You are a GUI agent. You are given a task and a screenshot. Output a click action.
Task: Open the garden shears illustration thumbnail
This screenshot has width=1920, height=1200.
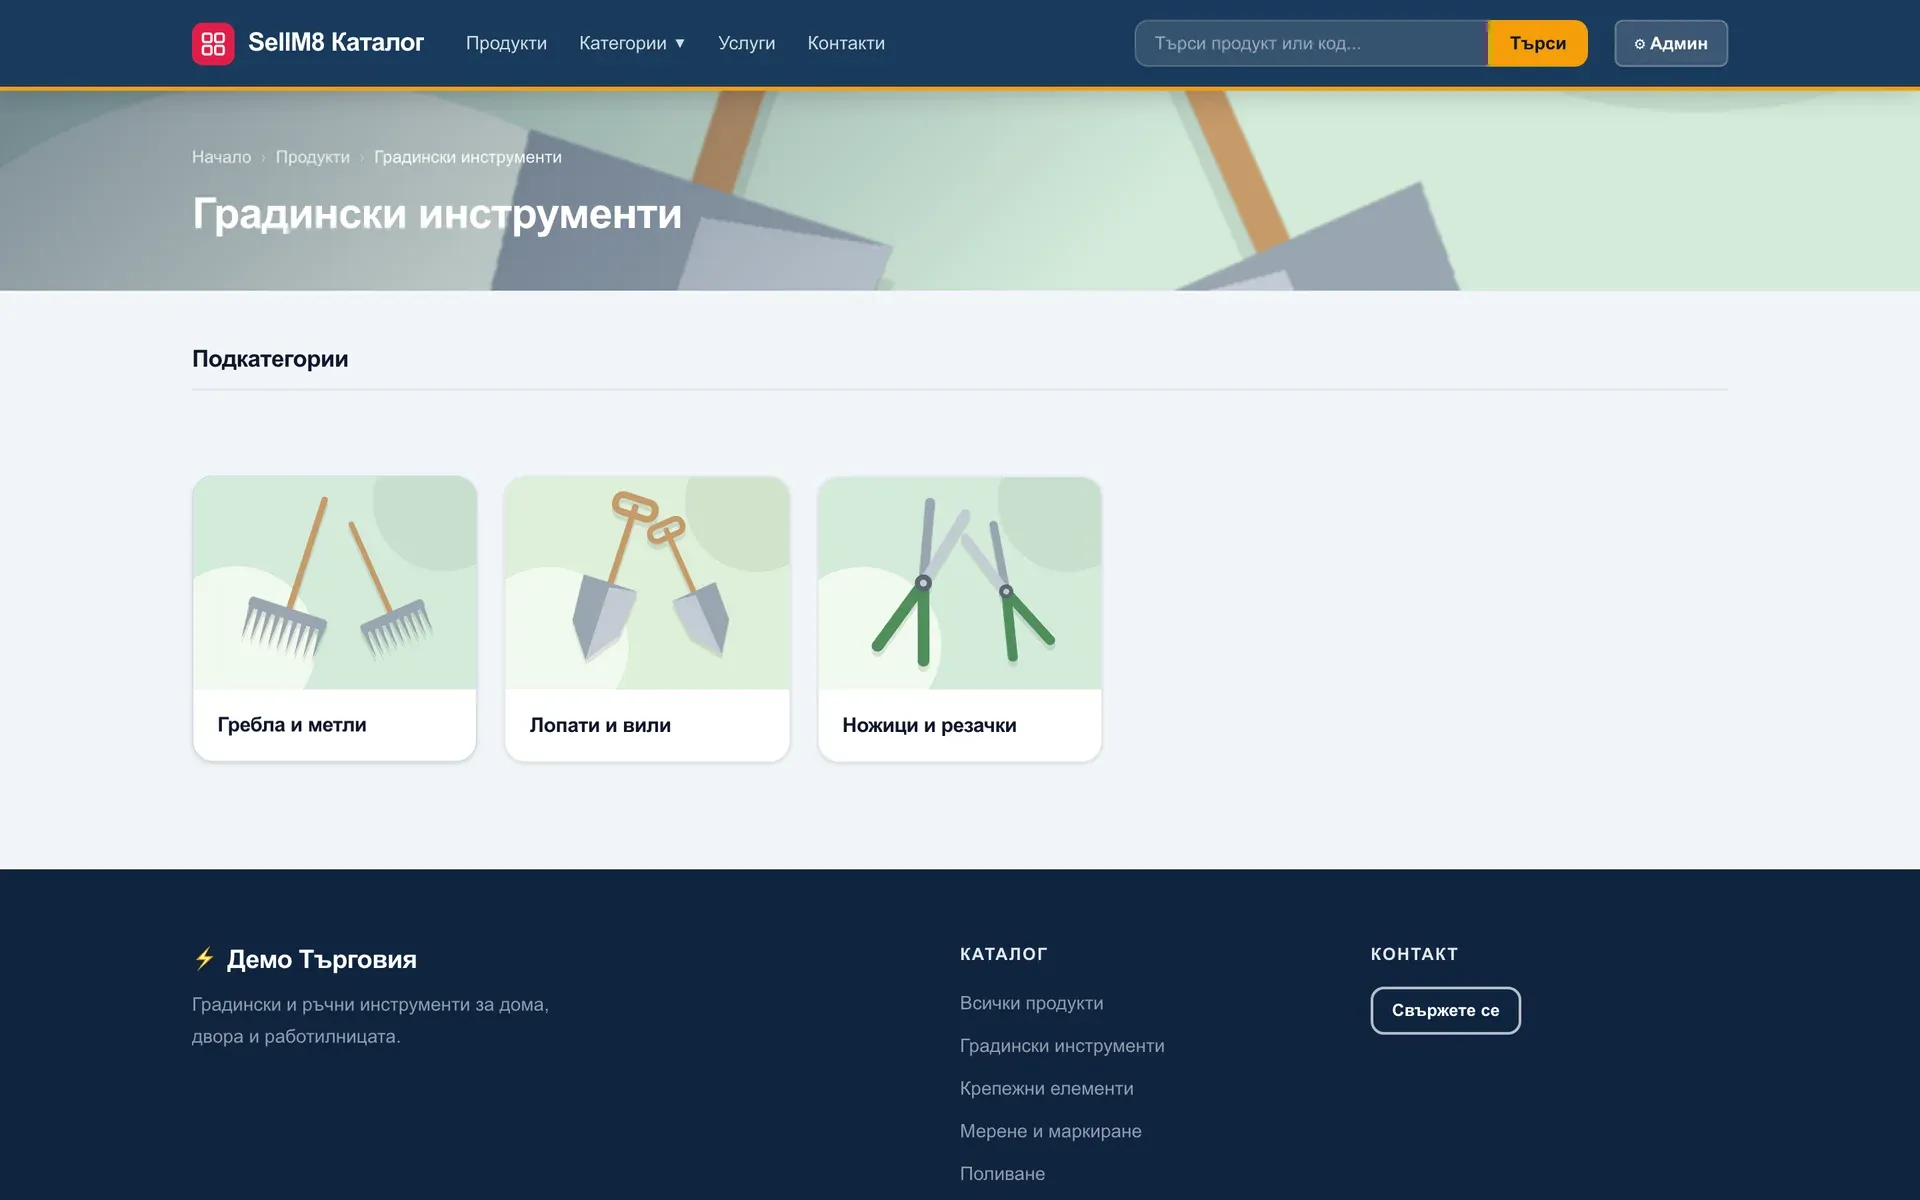[960, 583]
